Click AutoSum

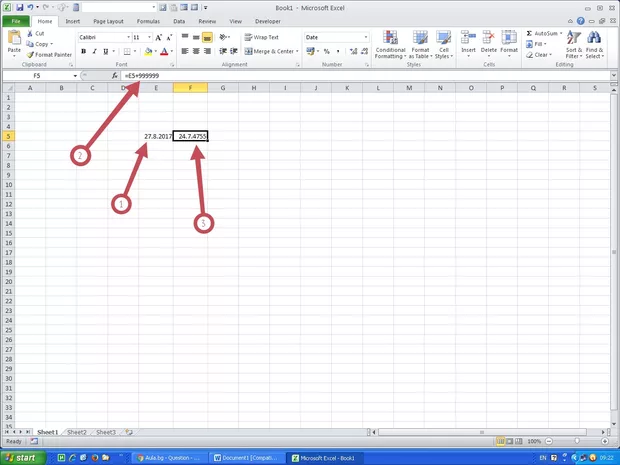[x=543, y=34]
